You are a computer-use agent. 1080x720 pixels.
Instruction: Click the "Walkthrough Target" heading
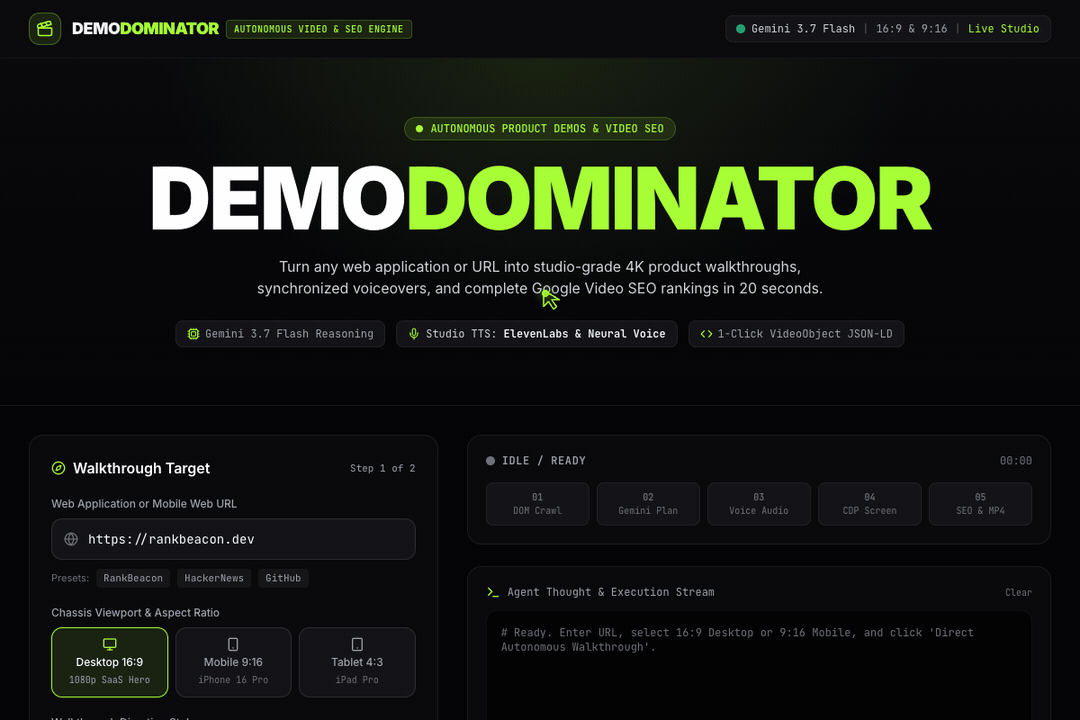tap(141, 469)
